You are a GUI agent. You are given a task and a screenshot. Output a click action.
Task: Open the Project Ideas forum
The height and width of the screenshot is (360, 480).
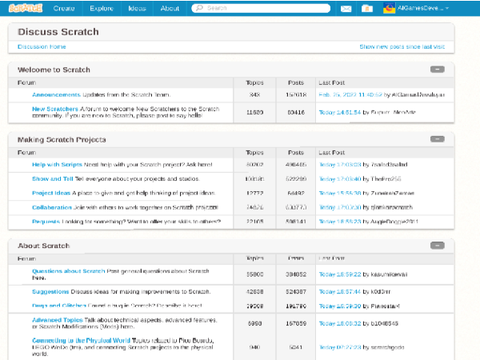click(x=51, y=193)
